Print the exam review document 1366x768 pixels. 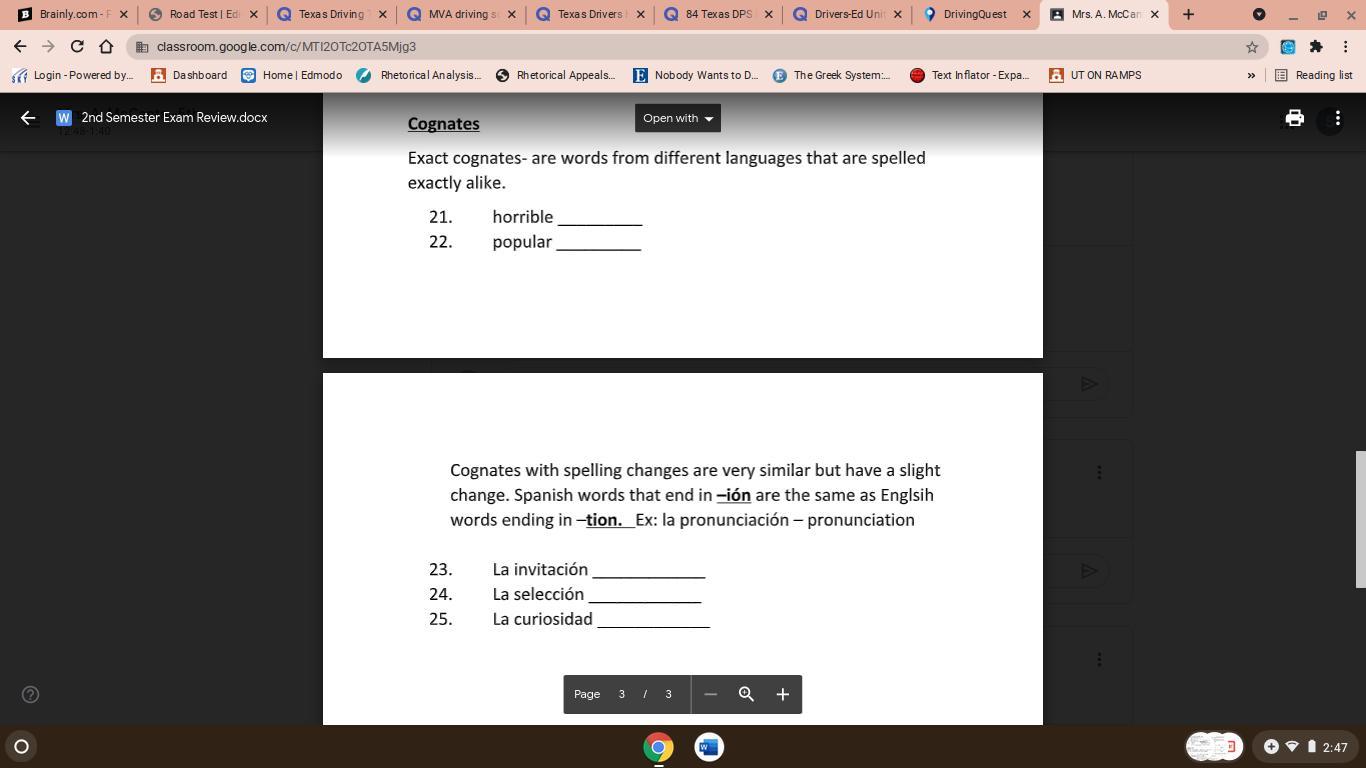coord(1295,118)
